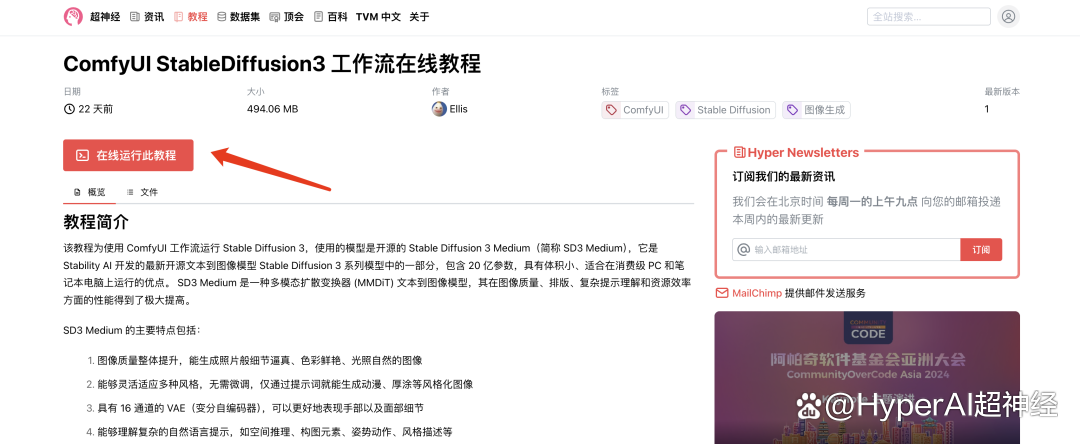
Task: Click the 全站搜索 search field
Action: click(928, 17)
